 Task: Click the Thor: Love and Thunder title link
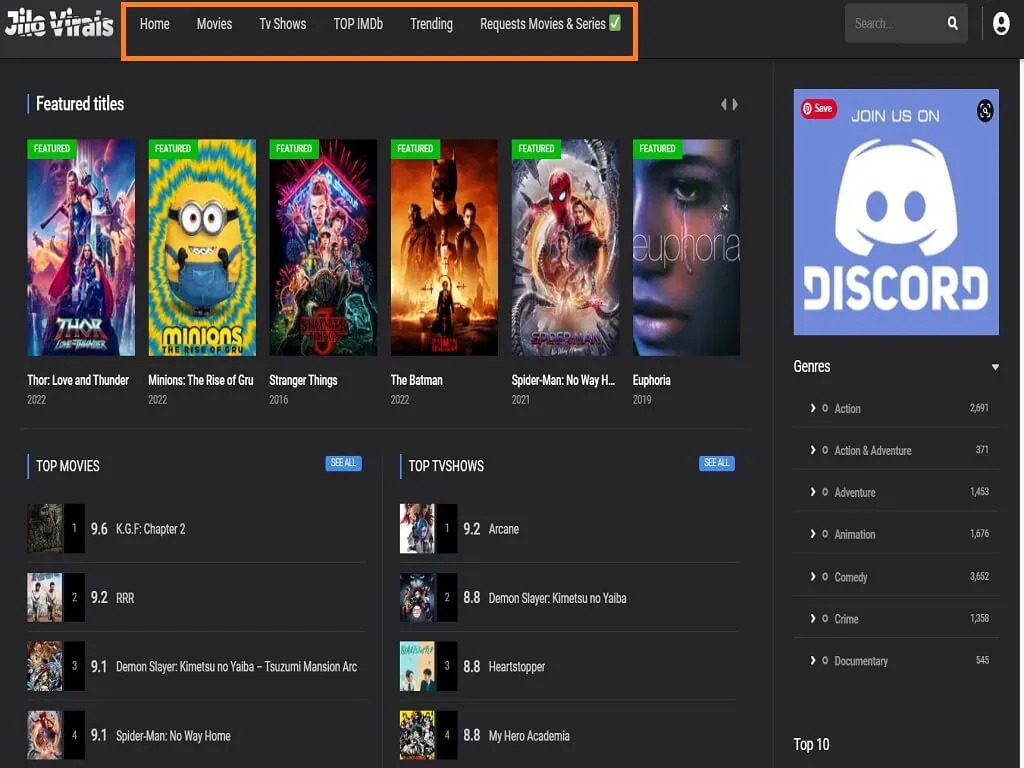pyautogui.click(x=78, y=380)
